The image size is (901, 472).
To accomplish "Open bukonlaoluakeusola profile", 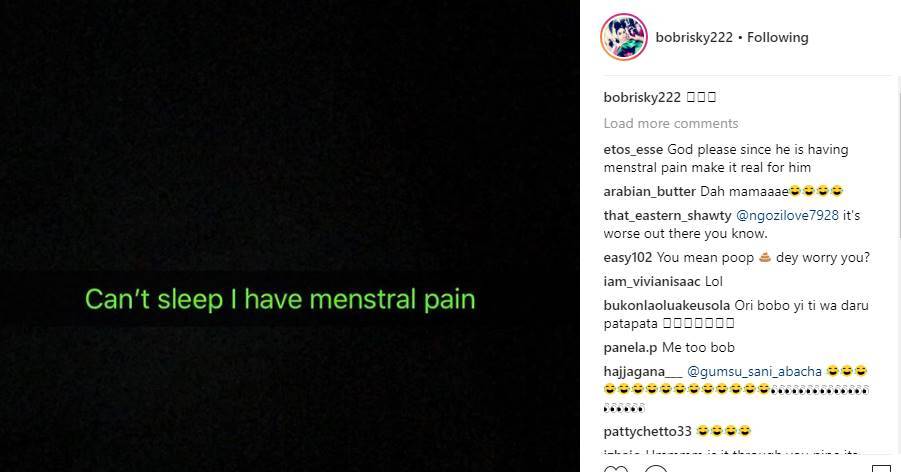I will pyautogui.click(x=667, y=305).
